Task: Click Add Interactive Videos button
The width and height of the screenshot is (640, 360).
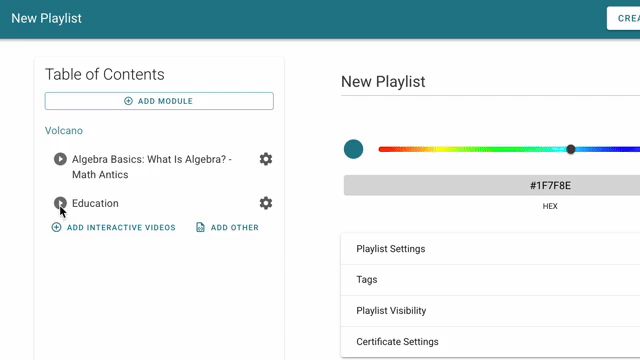Action: pos(113,227)
